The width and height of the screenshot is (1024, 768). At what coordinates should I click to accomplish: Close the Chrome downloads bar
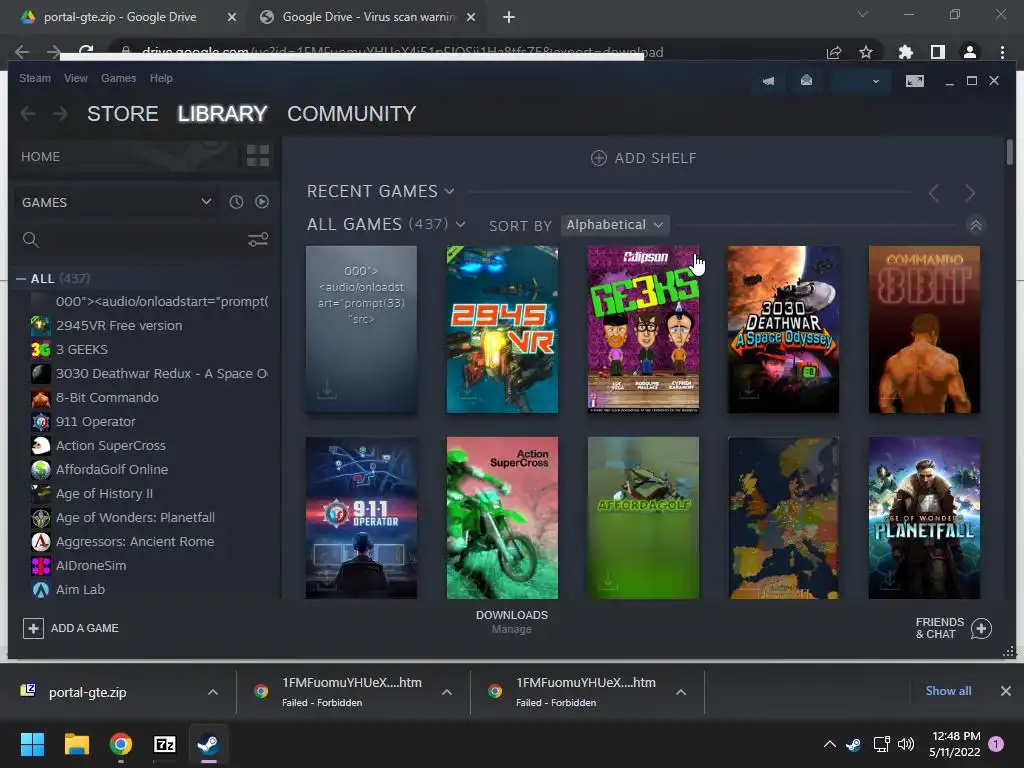pos(1006,691)
